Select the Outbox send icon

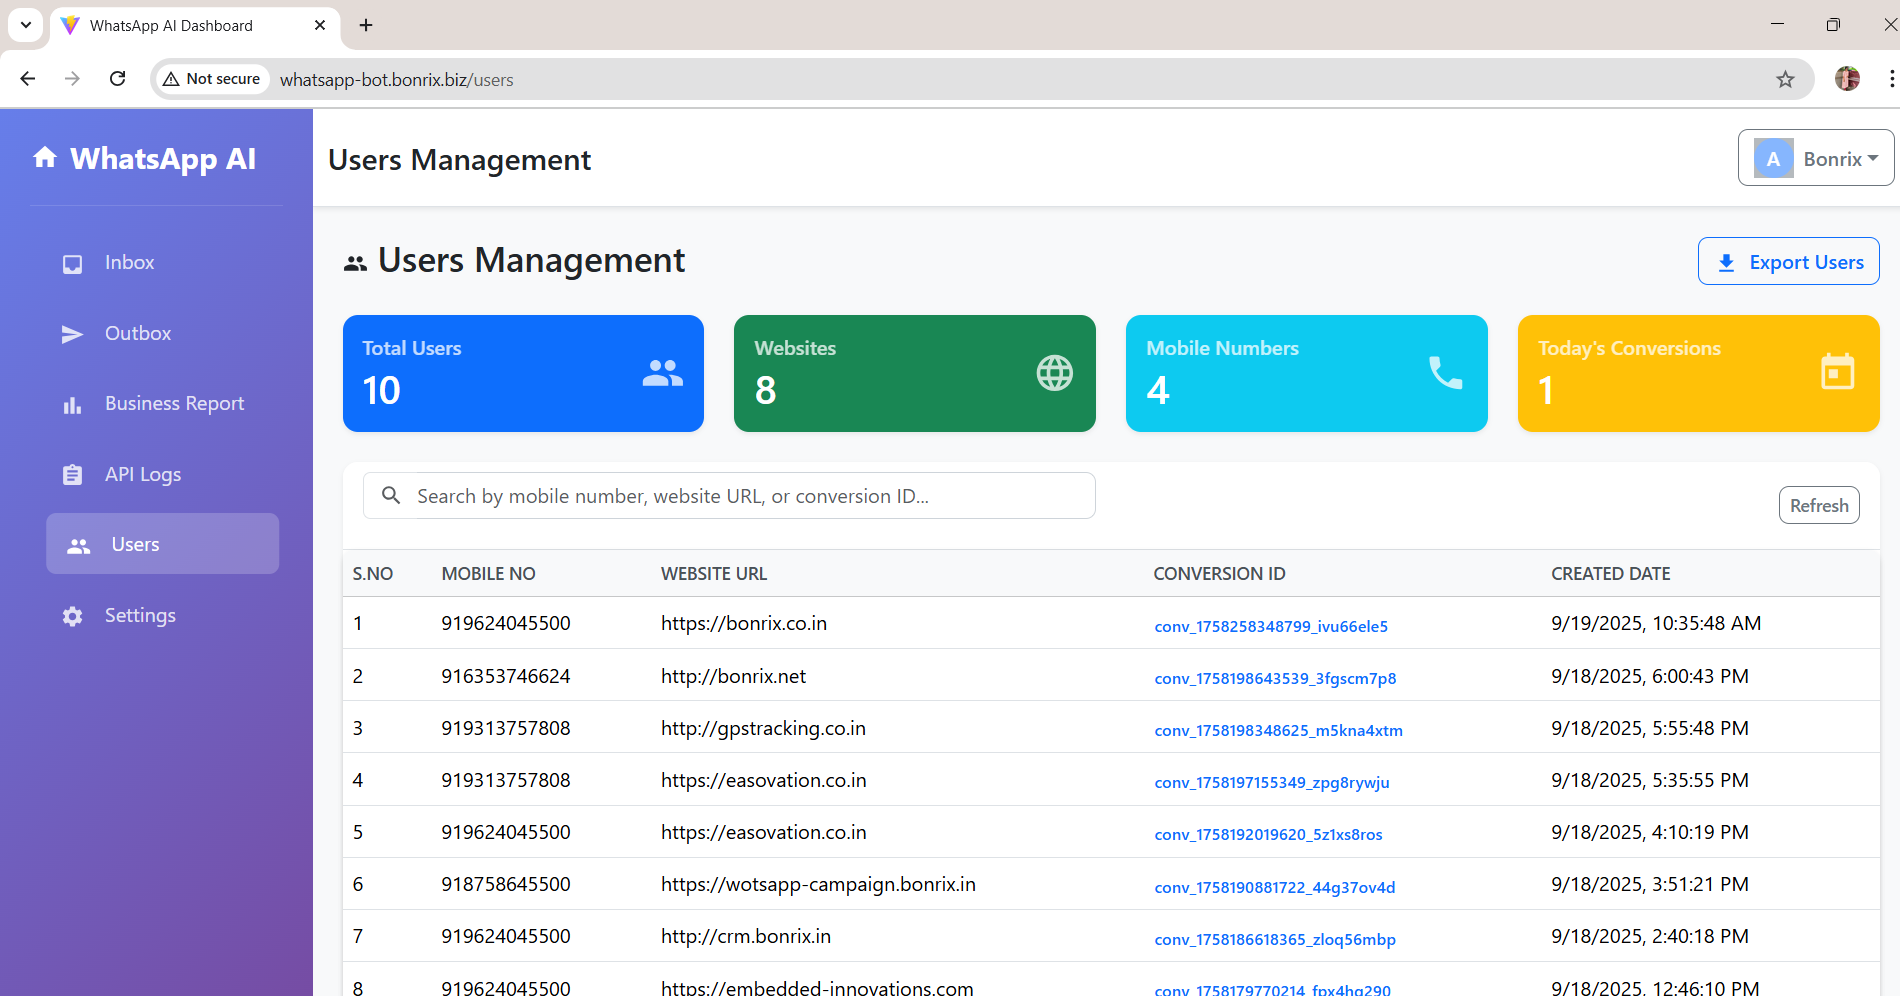(x=71, y=333)
